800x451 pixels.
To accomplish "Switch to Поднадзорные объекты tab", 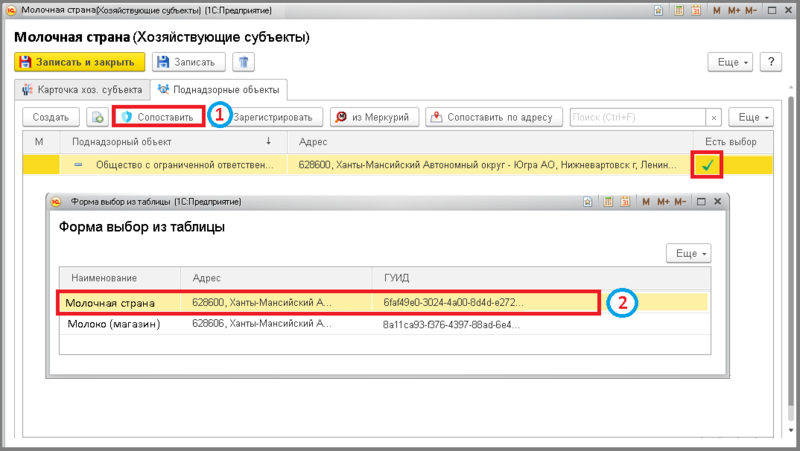I will 219,90.
